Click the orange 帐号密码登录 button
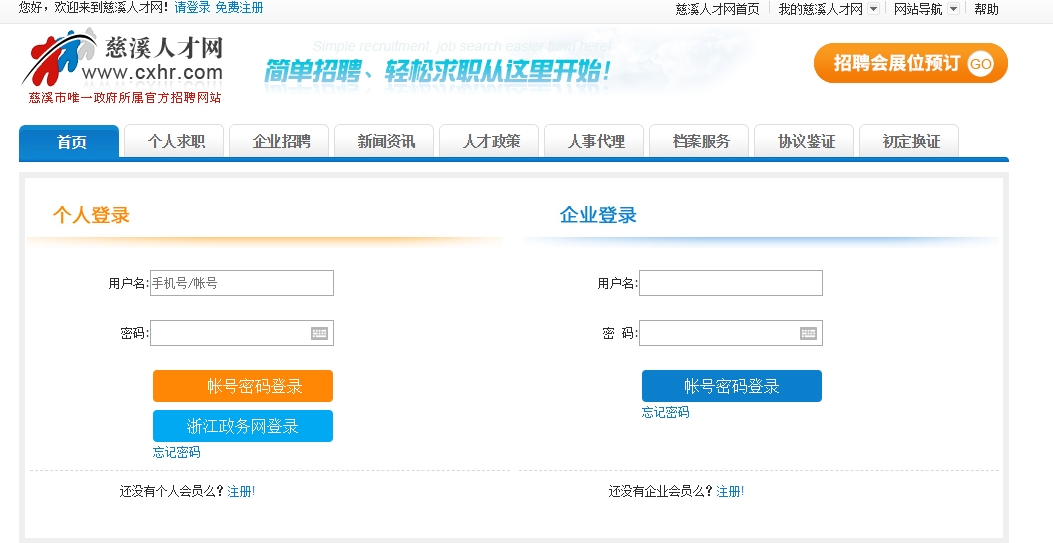Image resolution: width=1053 pixels, height=543 pixels. pyautogui.click(x=243, y=386)
